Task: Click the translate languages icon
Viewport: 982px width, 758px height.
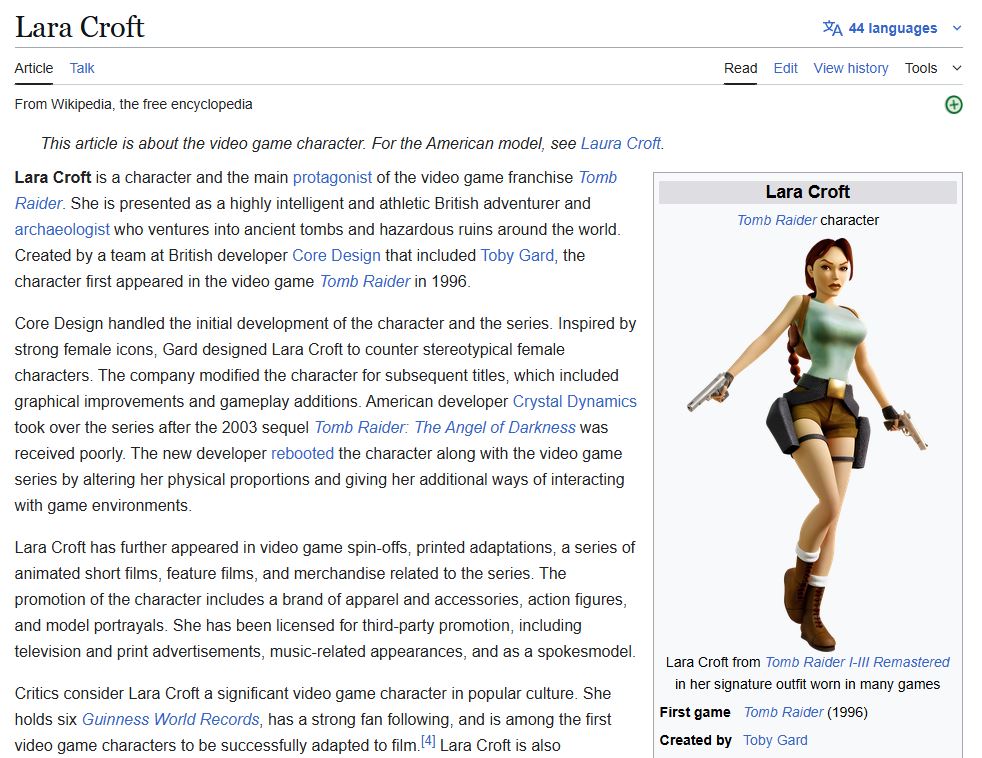Action: point(832,28)
